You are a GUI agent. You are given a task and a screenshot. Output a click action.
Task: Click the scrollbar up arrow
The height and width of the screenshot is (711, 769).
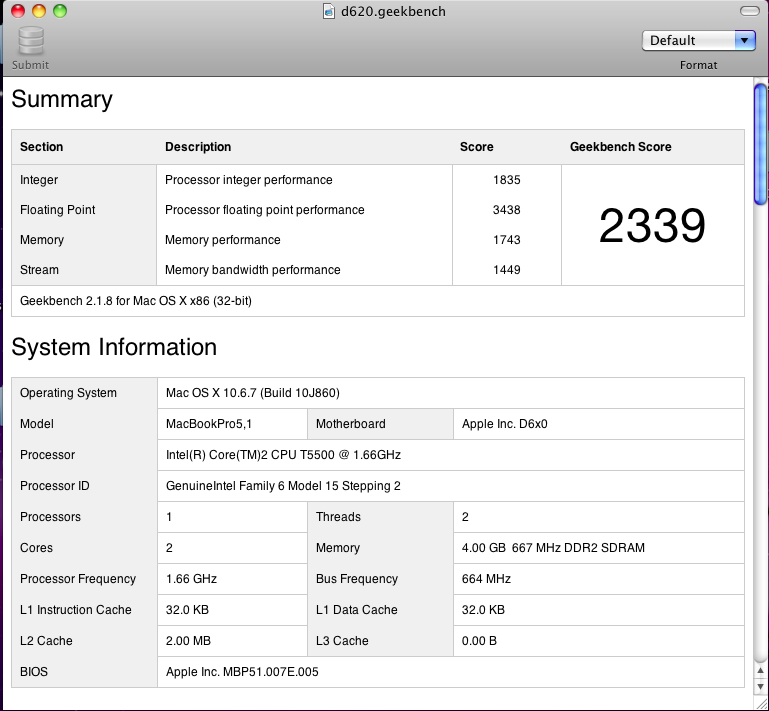761,671
